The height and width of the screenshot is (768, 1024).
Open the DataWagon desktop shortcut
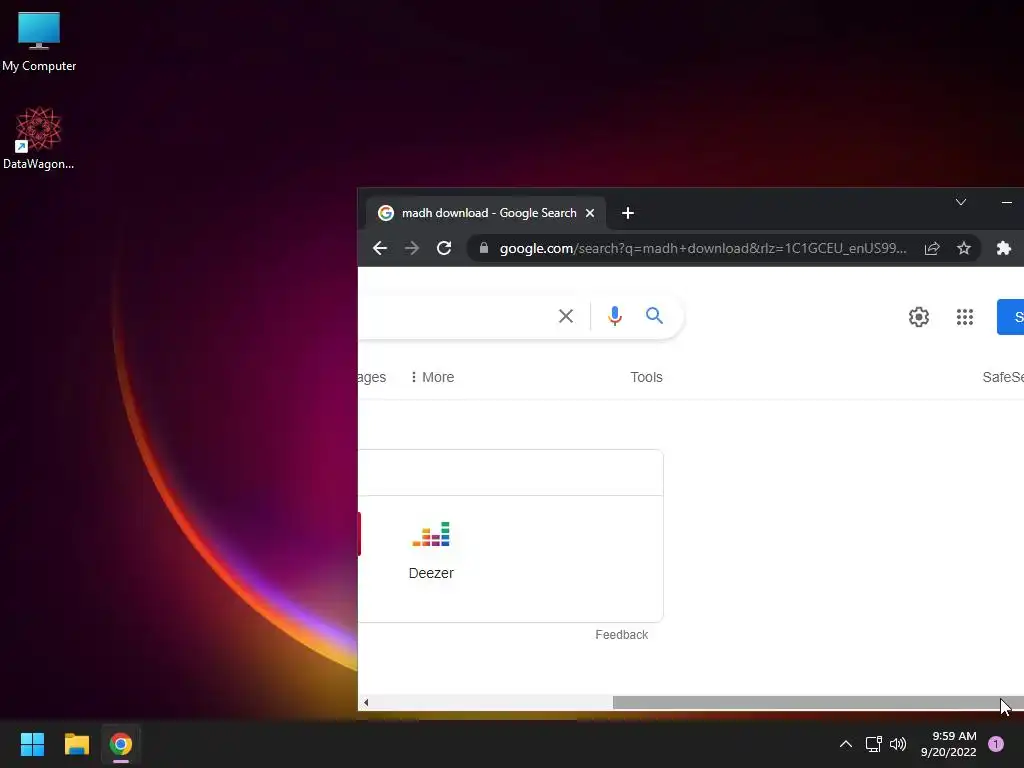pyautogui.click(x=39, y=138)
